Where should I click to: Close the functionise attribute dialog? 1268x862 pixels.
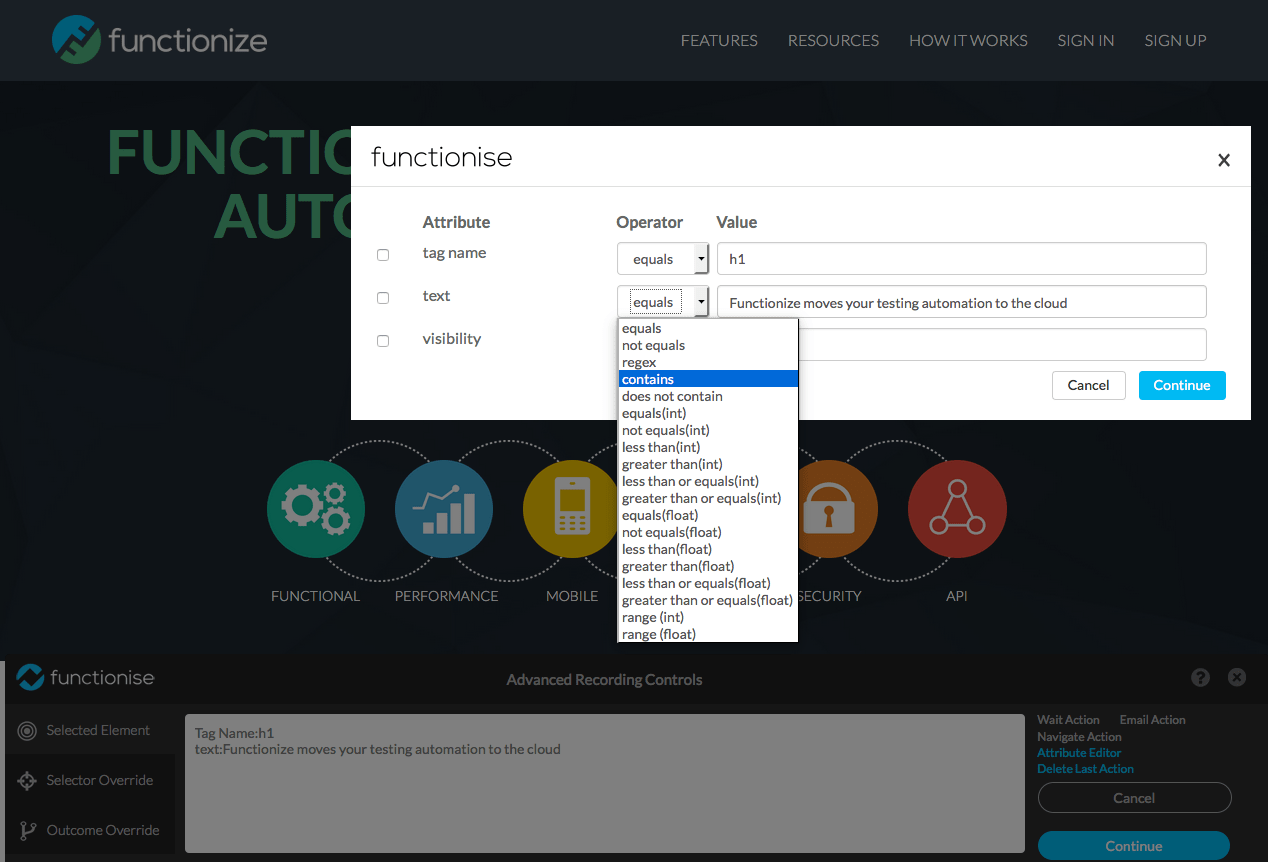(x=1223, y=160)
